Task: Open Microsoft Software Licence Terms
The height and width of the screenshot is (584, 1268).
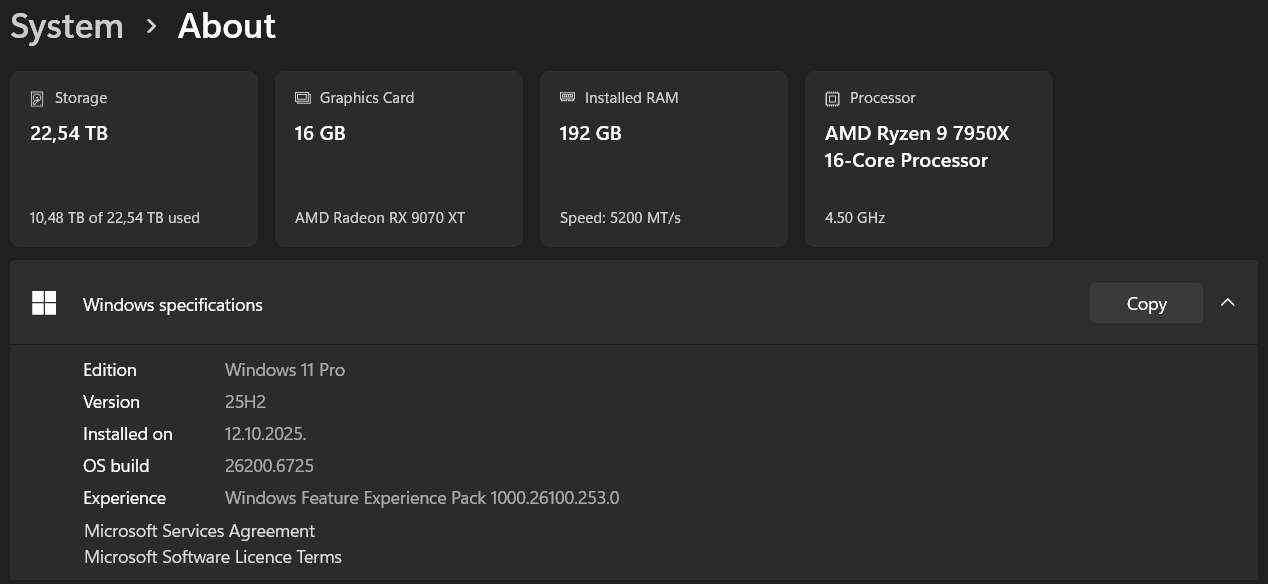Action: pyautogui.click(x=213, y=557)
